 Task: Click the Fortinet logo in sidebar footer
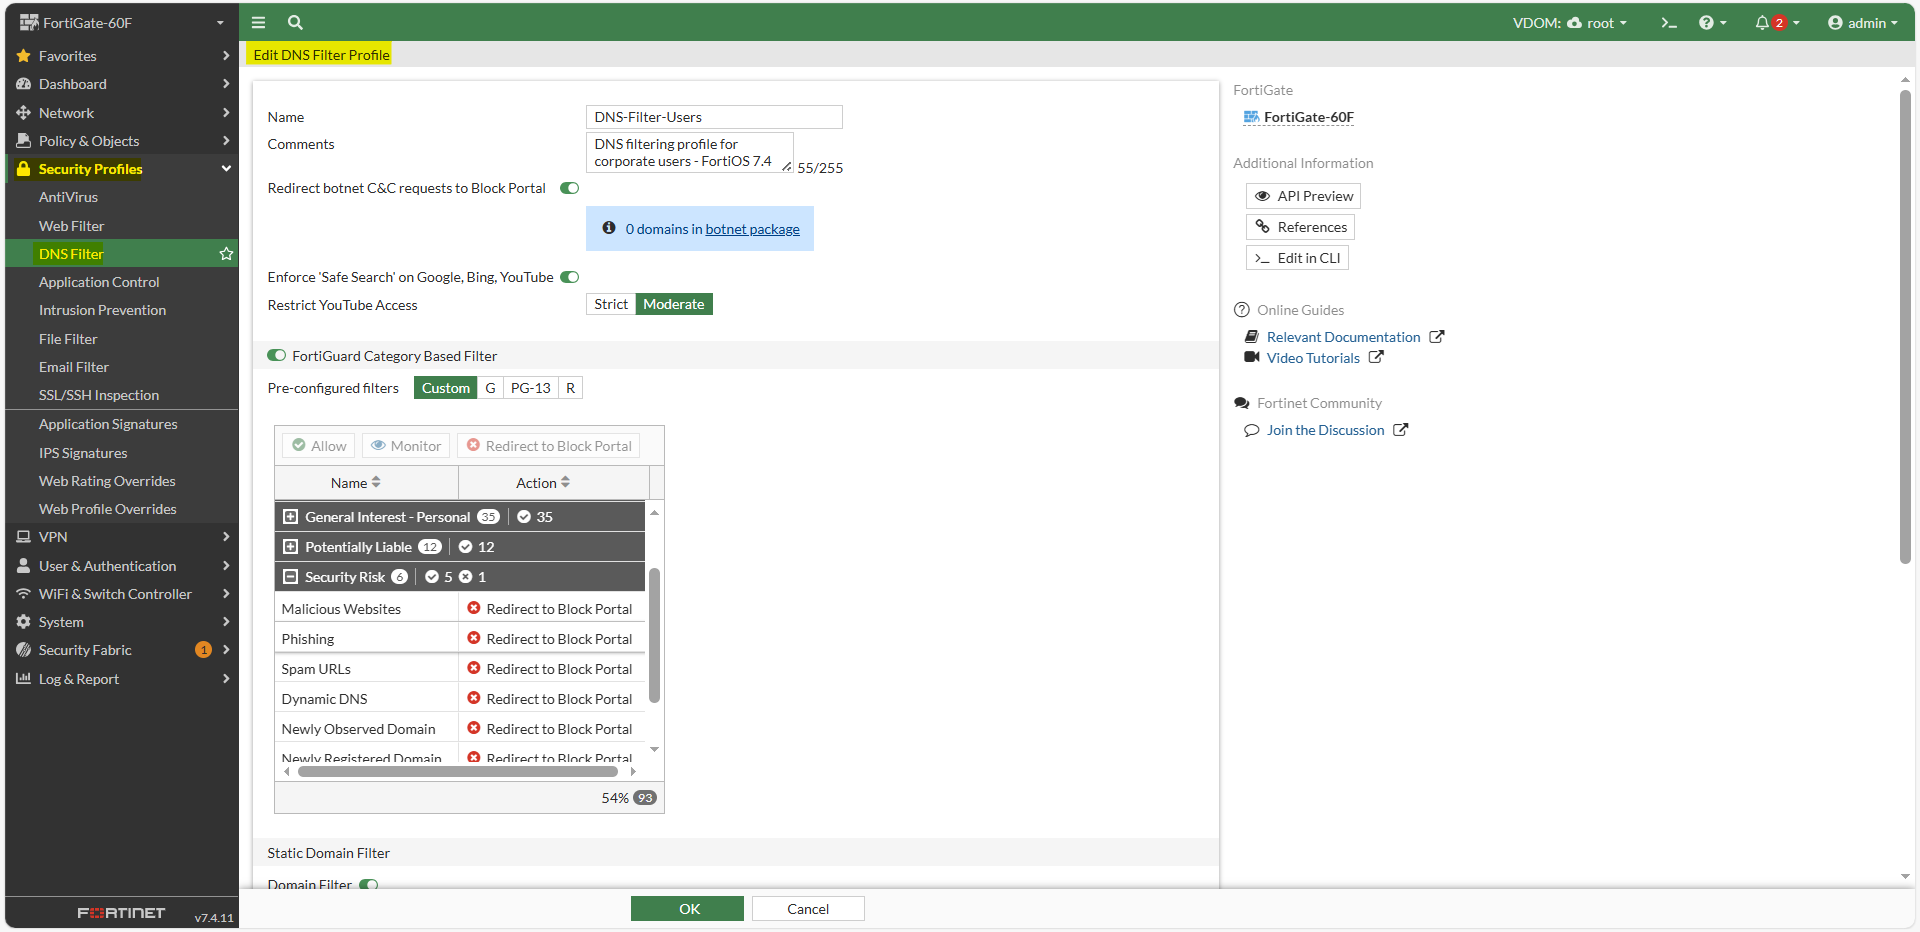[x=121, y=913]
